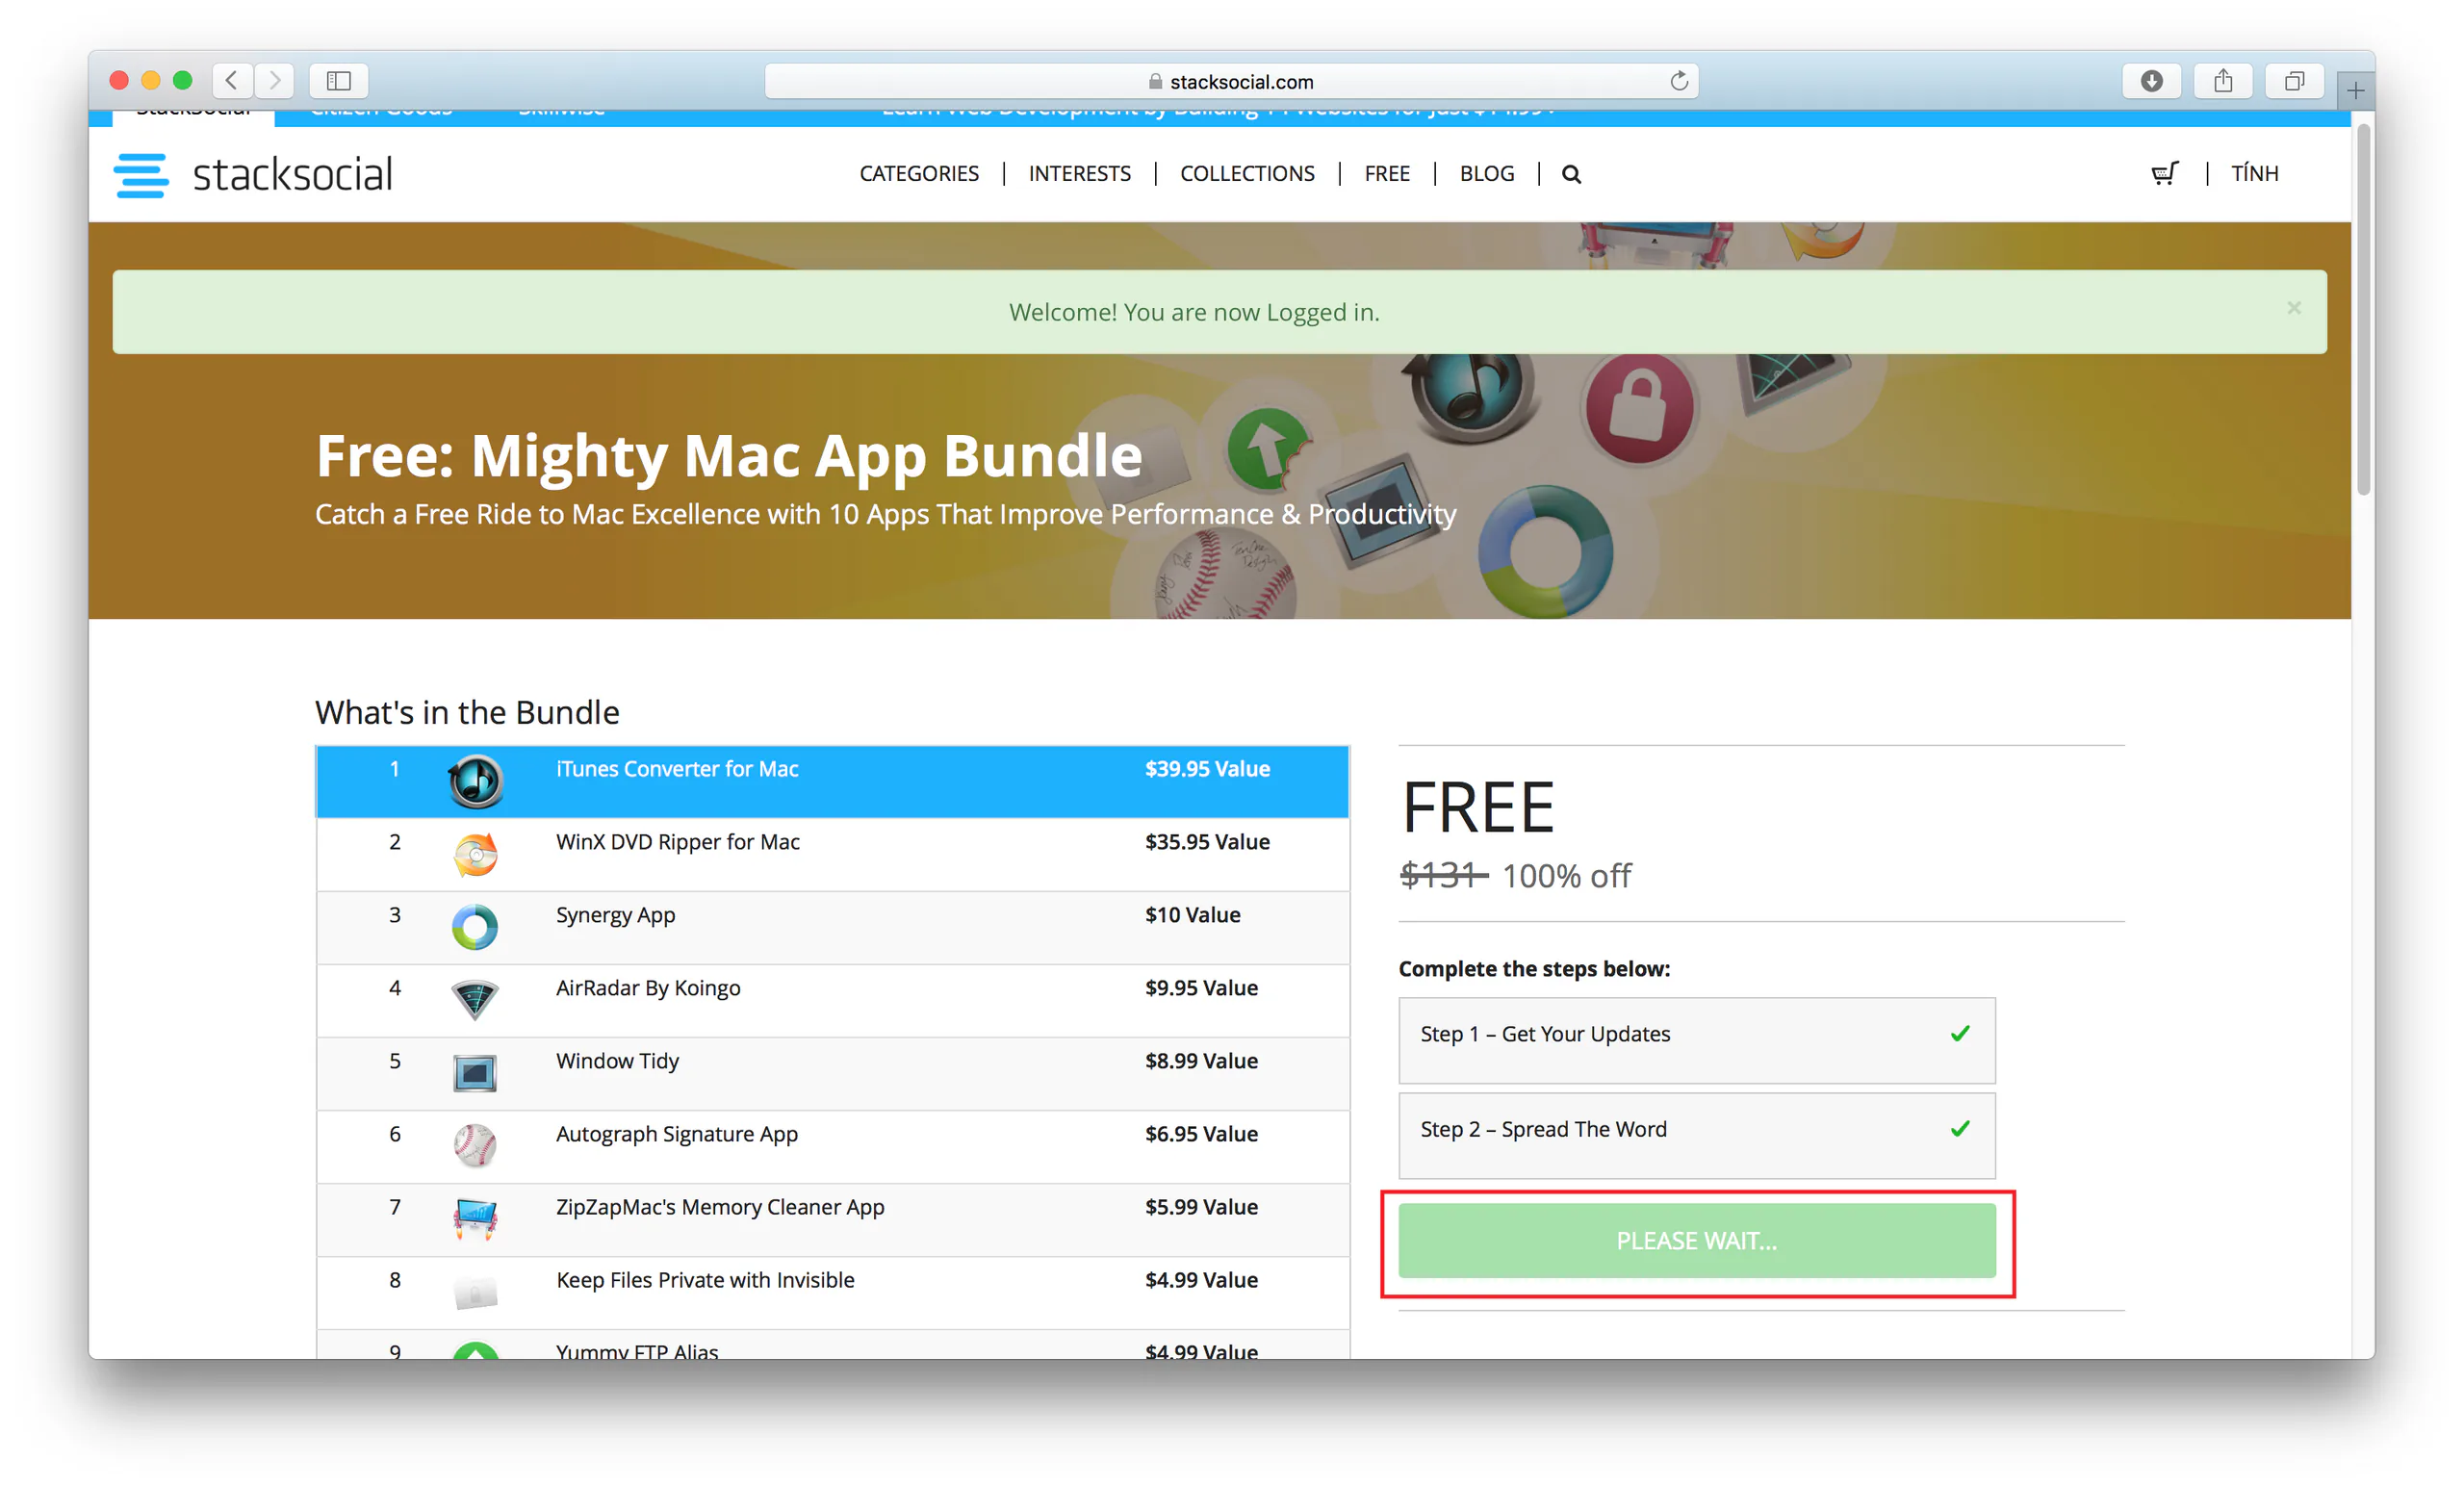The height and width of the screenshot is (1486, 2464).
Task: Reload the page with the refresh icon
Action: click(1679, 81)
